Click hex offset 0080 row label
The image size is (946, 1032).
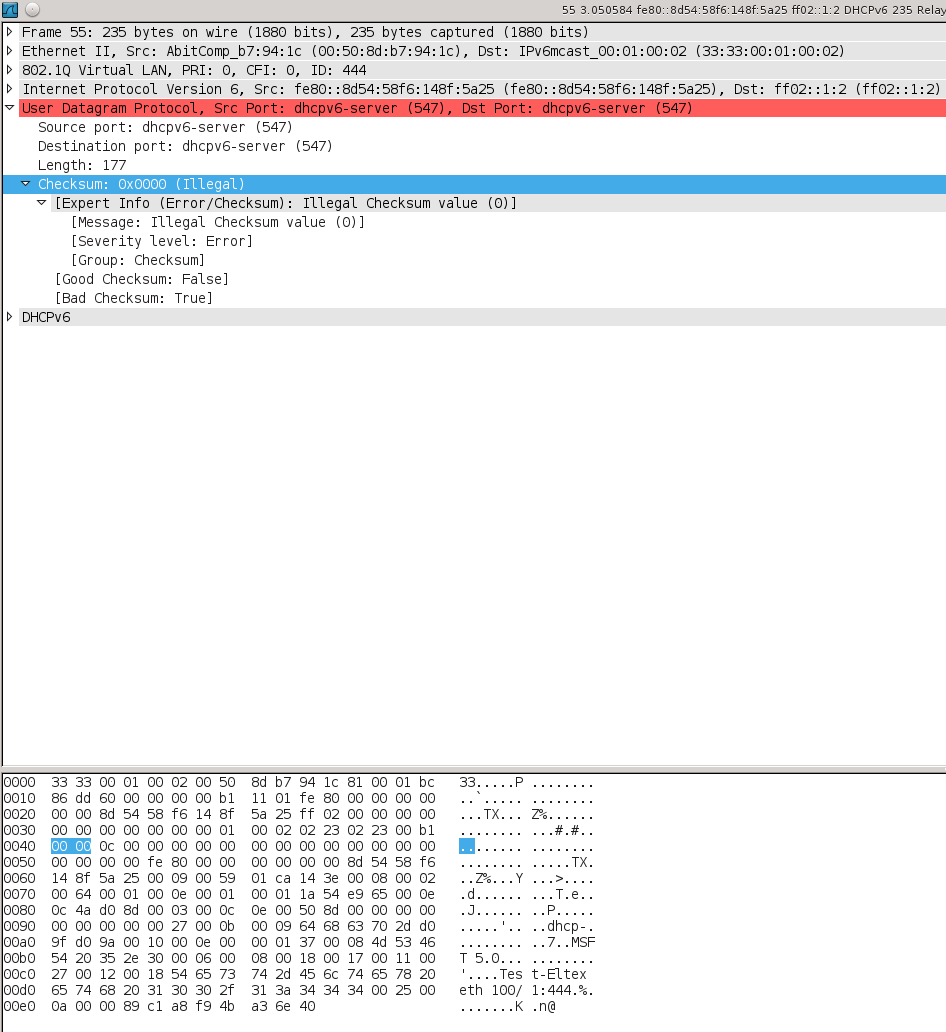(20, 910)
